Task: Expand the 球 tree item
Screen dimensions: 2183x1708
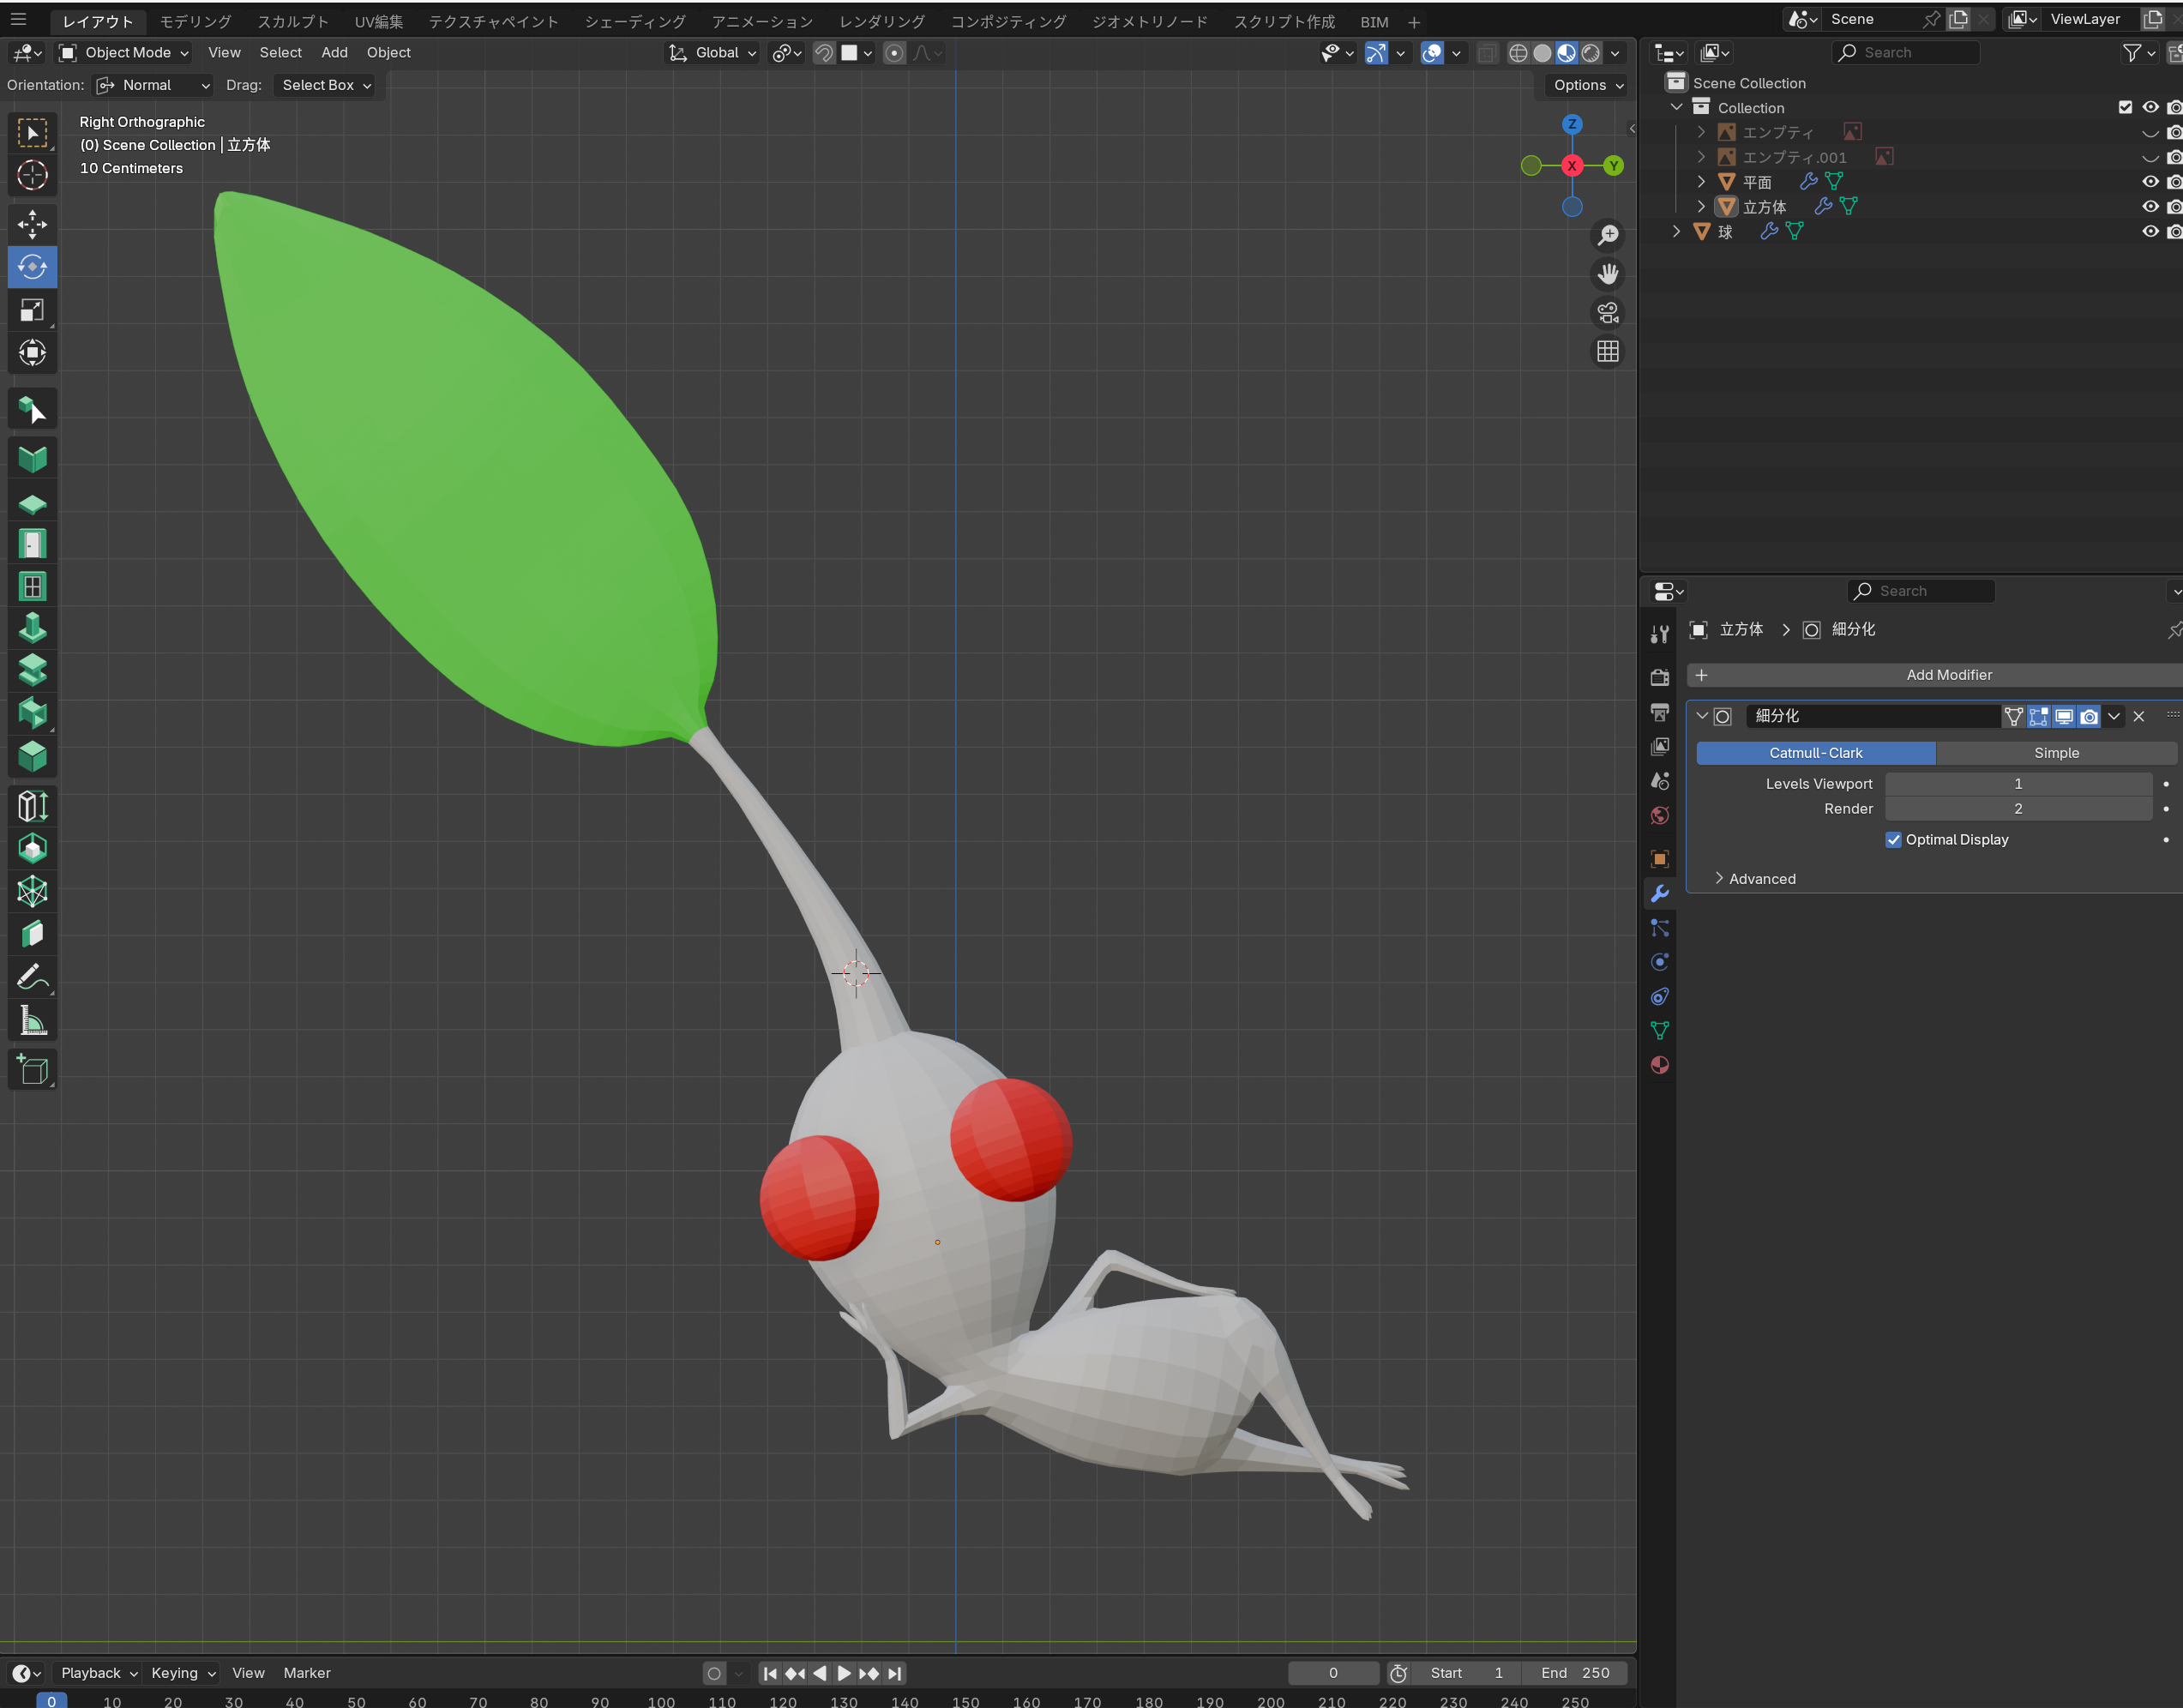Action: 1676,232
